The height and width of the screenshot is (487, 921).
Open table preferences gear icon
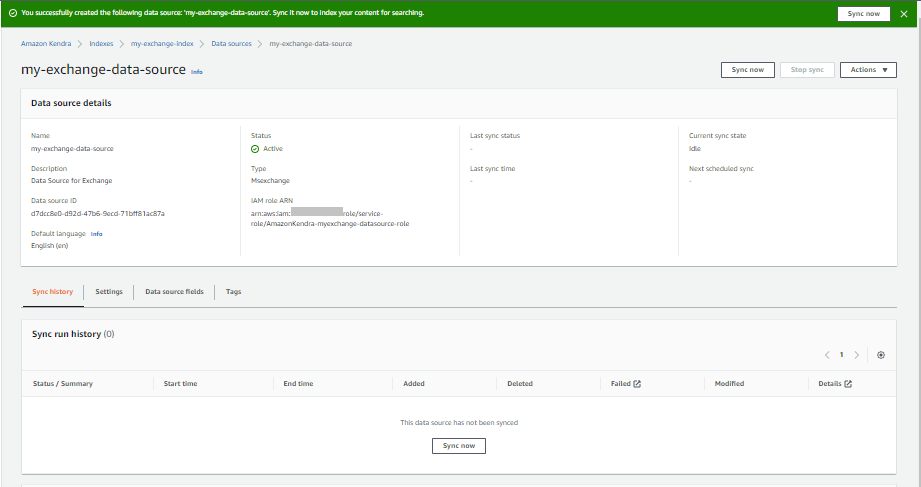[880, 355]
